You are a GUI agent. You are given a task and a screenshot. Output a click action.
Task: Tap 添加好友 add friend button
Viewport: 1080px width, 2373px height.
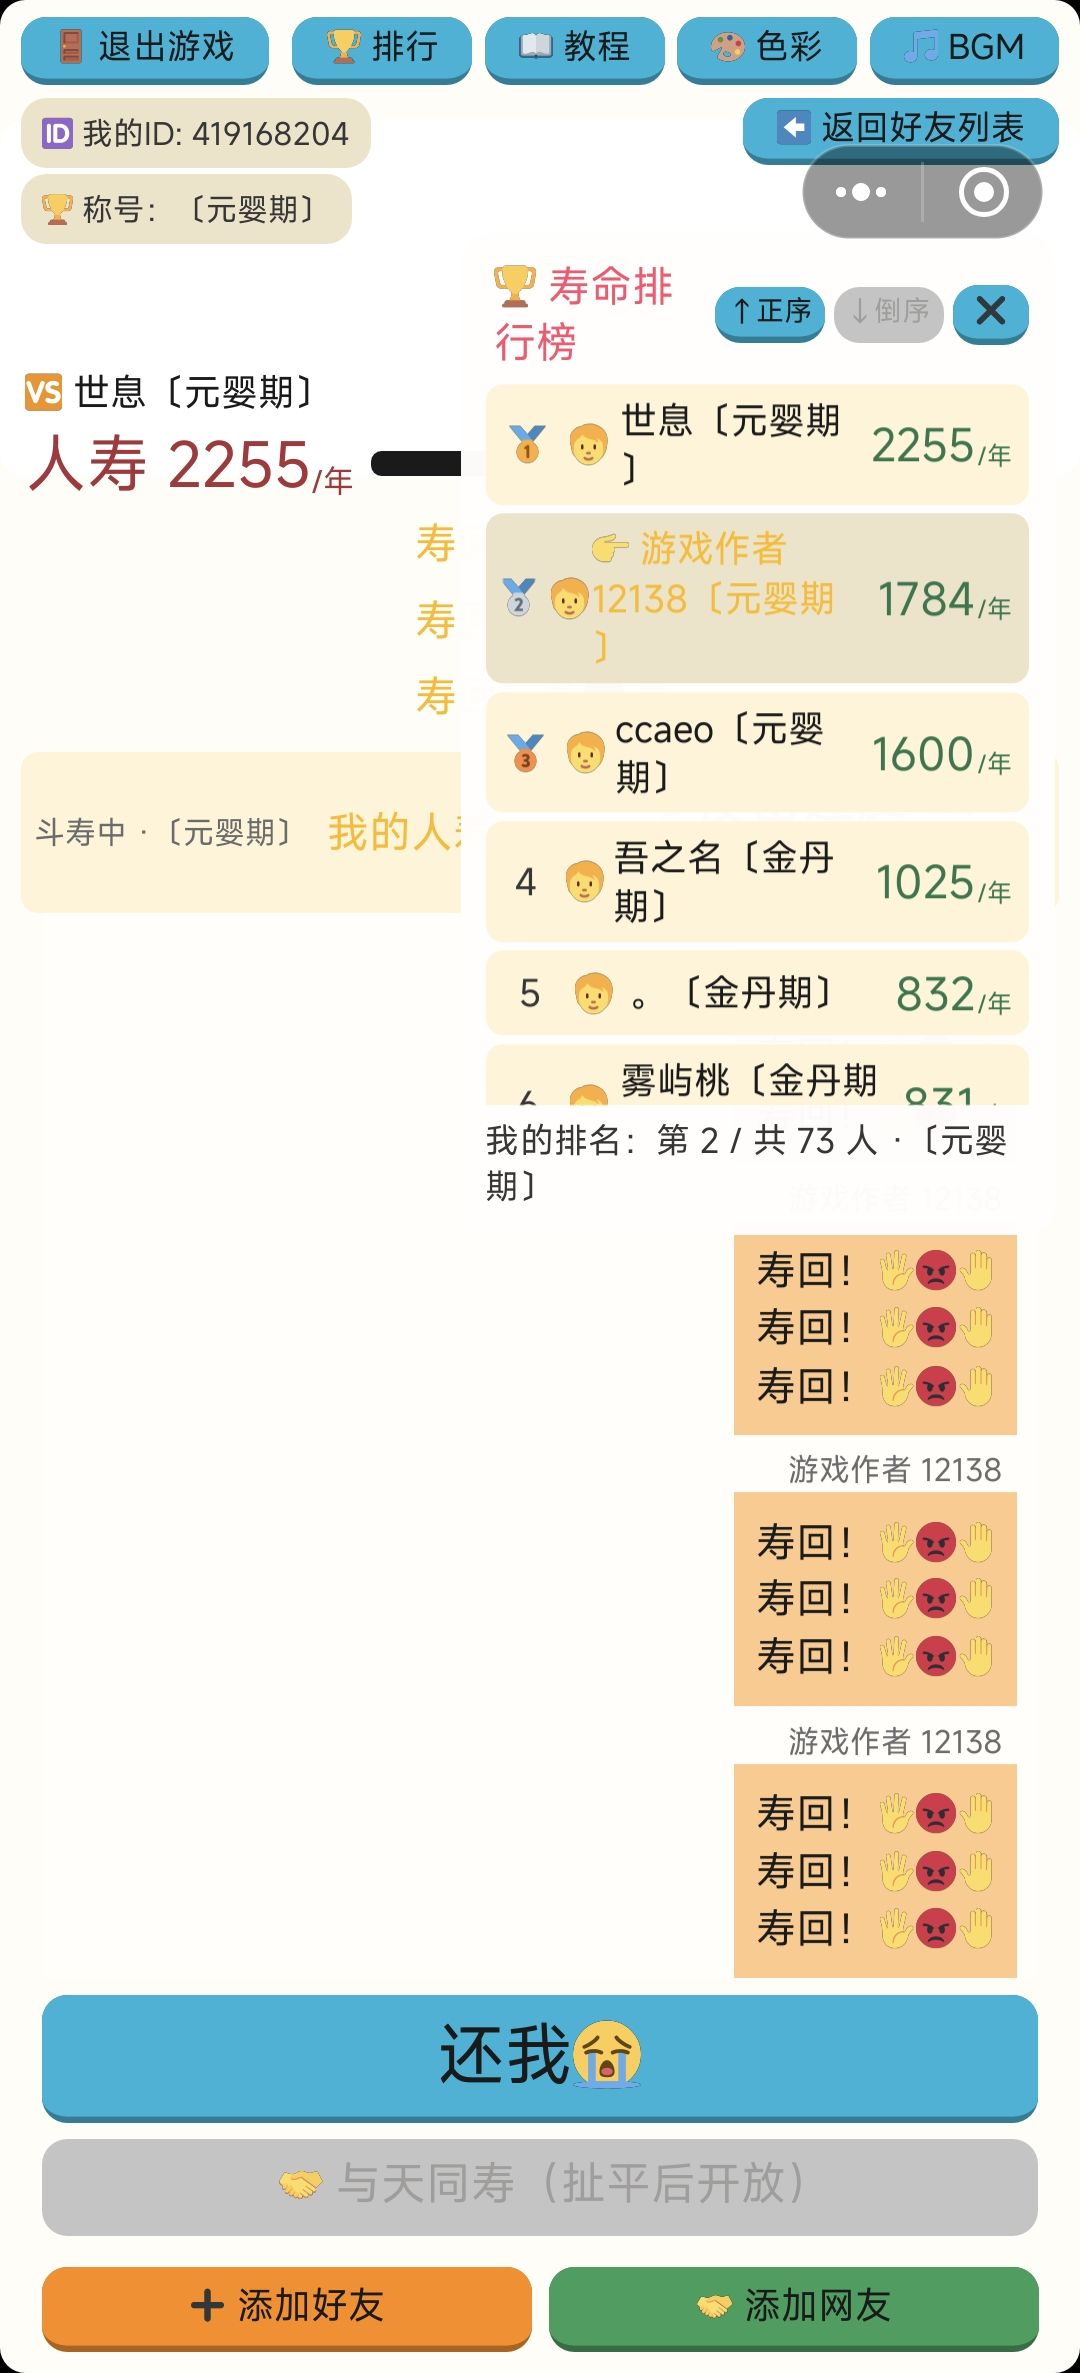[x=287, y=2306]
